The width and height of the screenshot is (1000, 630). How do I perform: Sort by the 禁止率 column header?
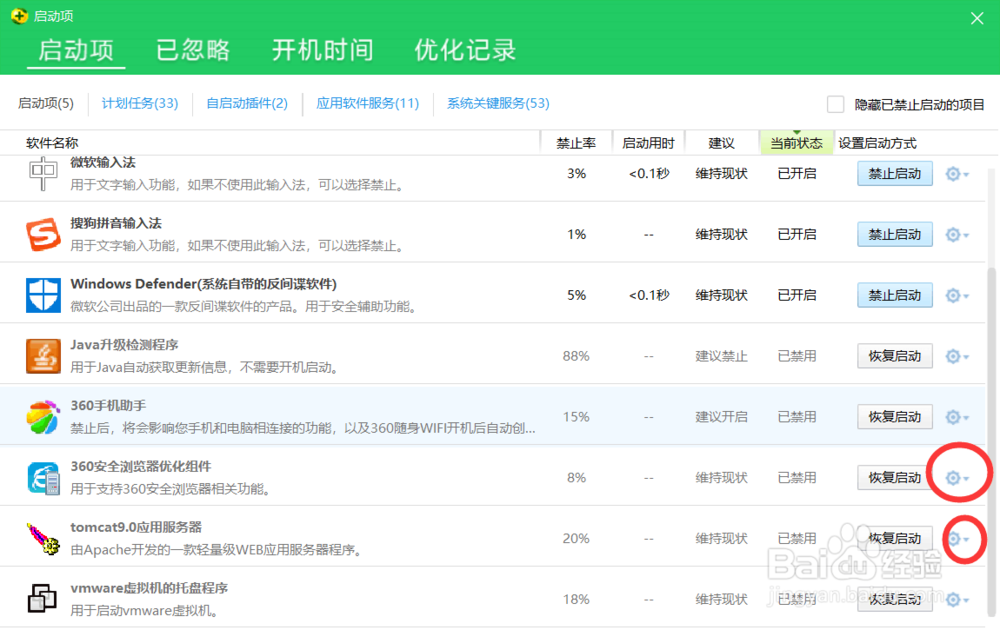pos(576,143)
